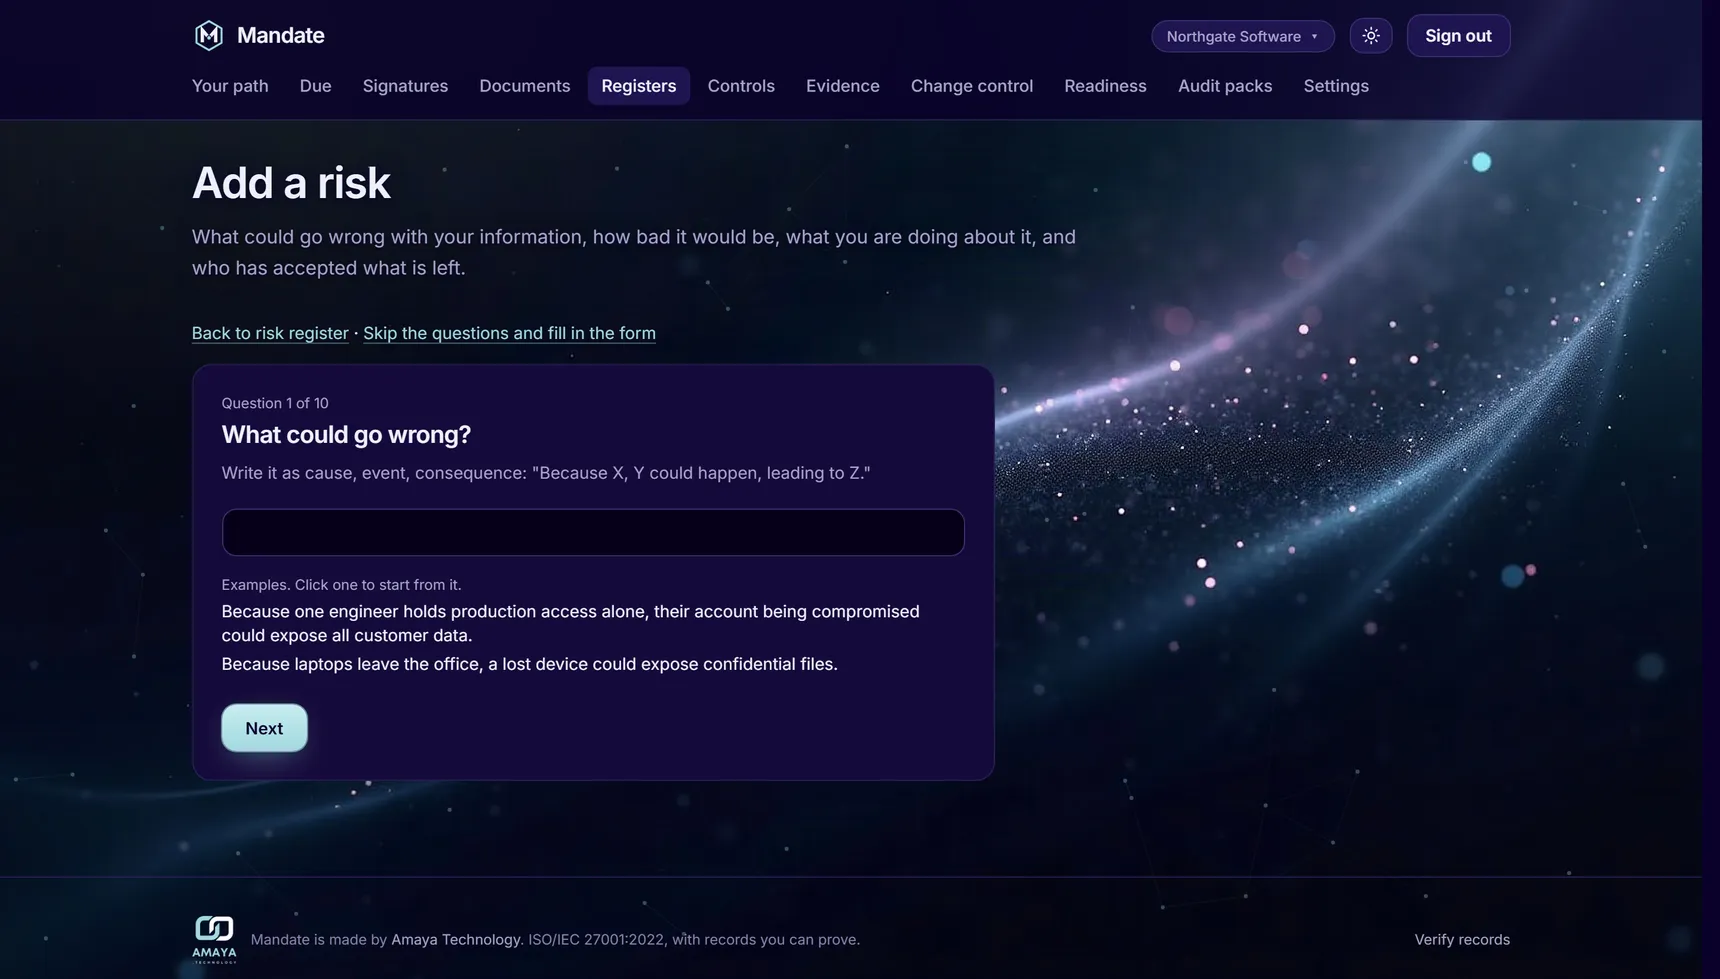This screenshot has height=979, width=1720.
Task: Open the Controls tab
Action: tap(741, 86)
